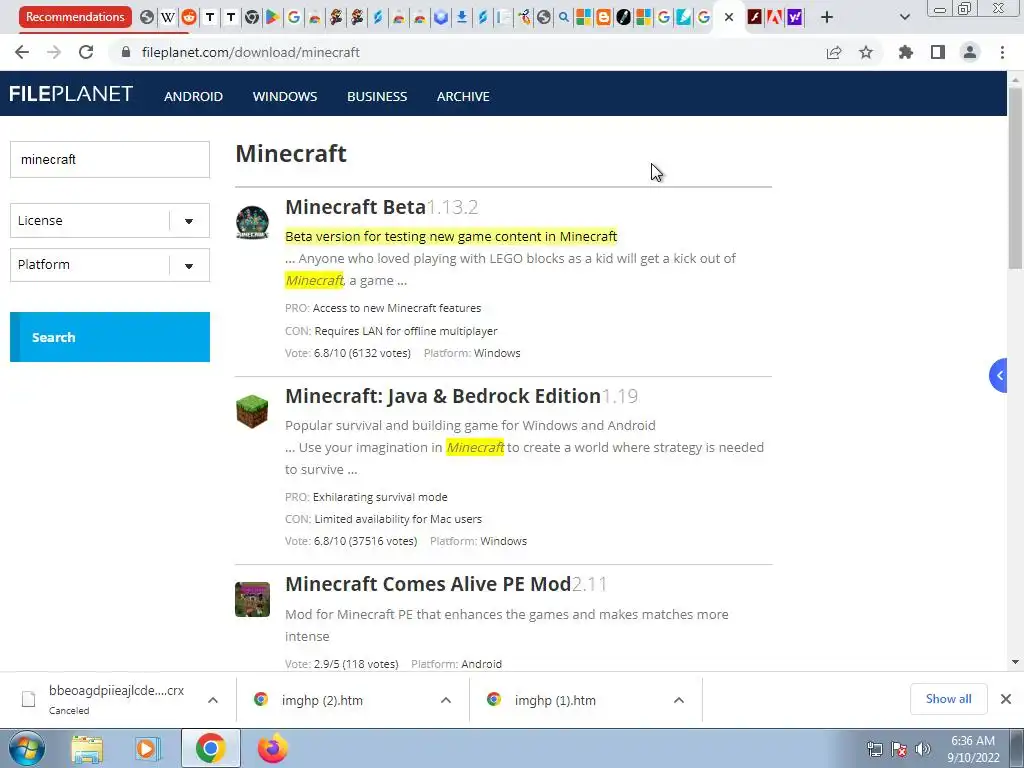This screenshot has height=768, width=1024.
Task: Open the Extensions puzzle-piece menu
Action: coord(906,52)
